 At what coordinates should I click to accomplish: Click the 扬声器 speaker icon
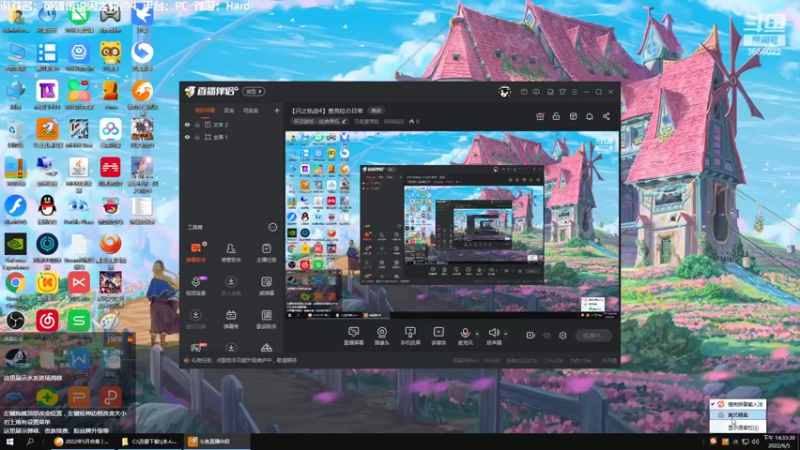point(493,333)
